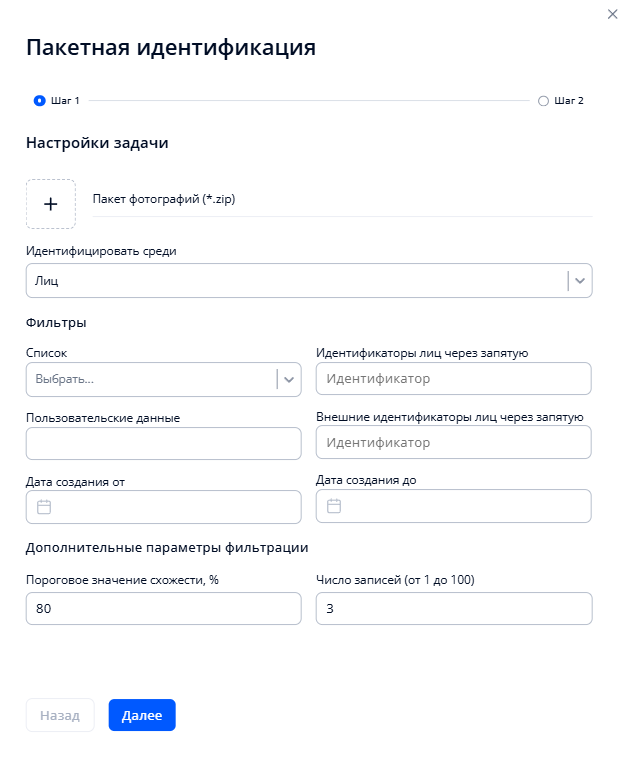Screen dimensions: 629x771
Task: Click the 'Пакет фотографий (*.zip)' label
Action: [x=156, y=199]
